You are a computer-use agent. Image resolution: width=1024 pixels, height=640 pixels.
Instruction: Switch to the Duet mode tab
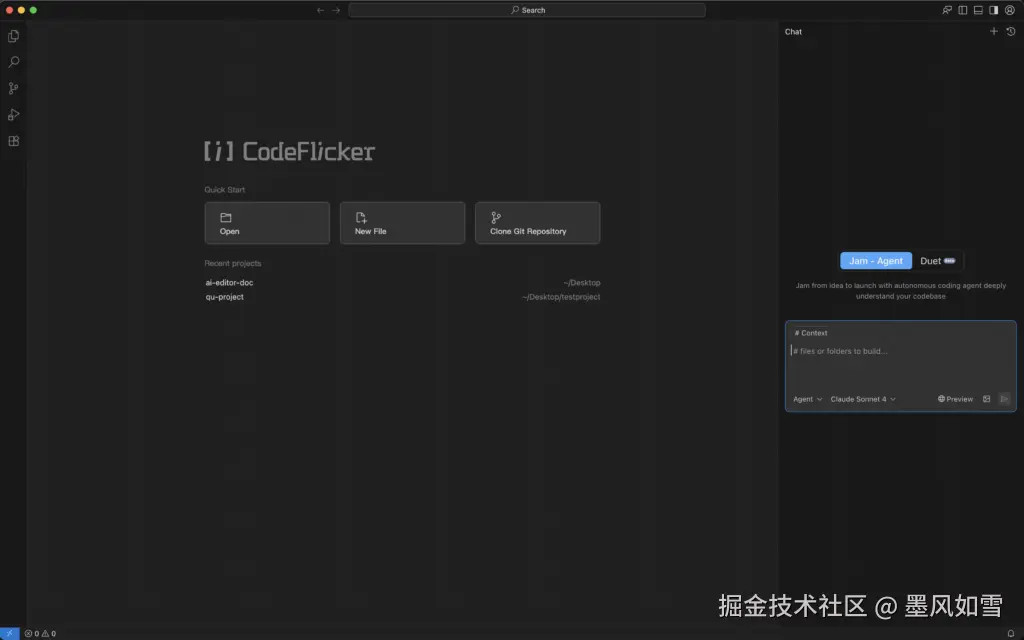pos(937,261)
